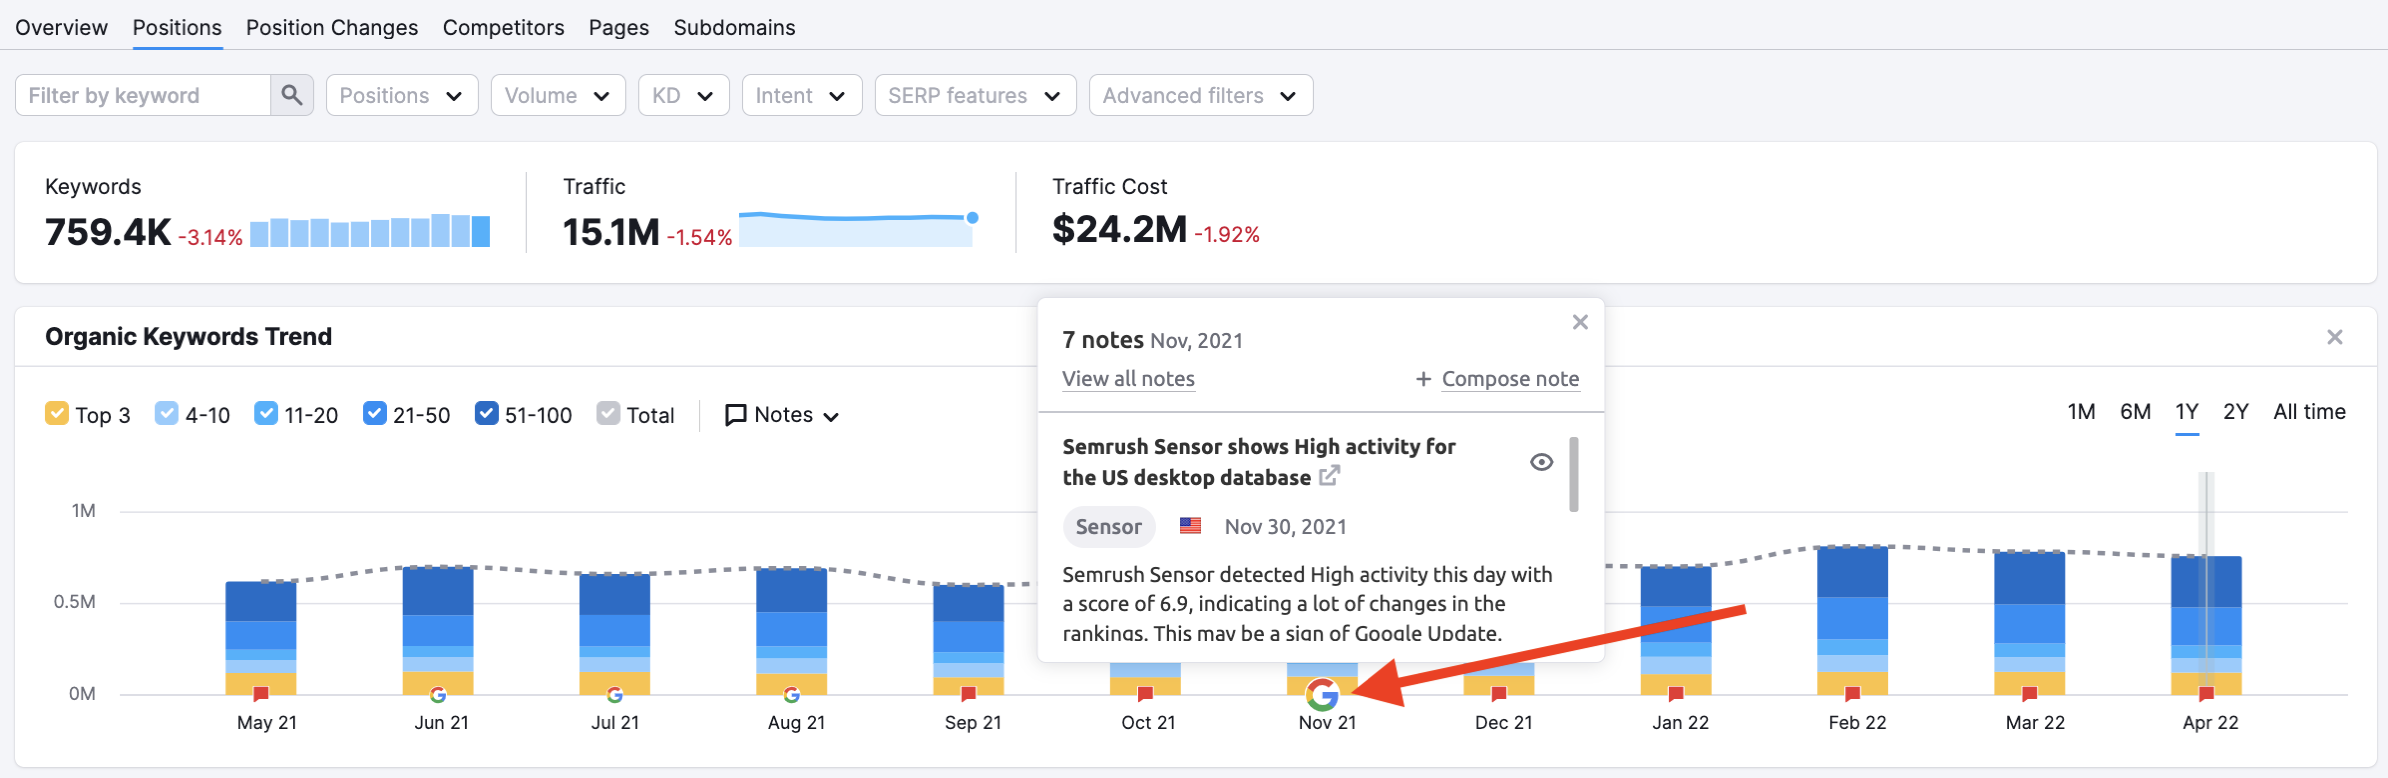The width and height of the screenshot is (2388, 778).
Task: Switch to the Position Changes tab
Action: 332,27
